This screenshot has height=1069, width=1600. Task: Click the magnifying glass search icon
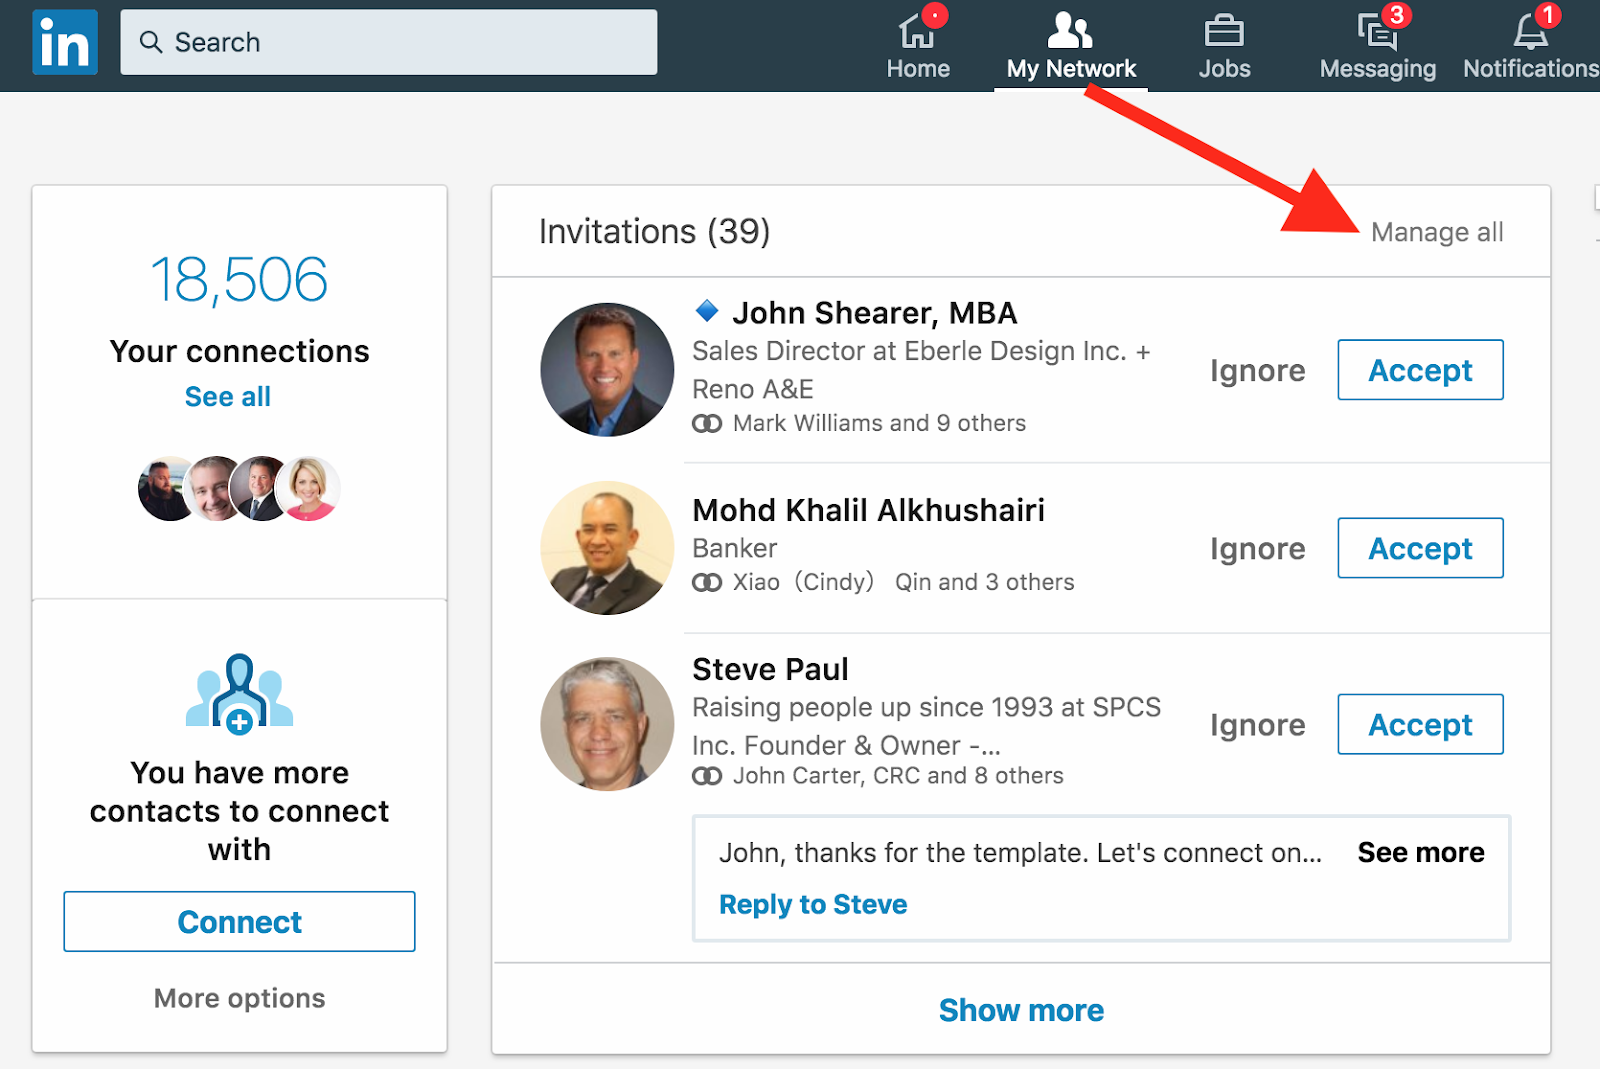point(151,42)
